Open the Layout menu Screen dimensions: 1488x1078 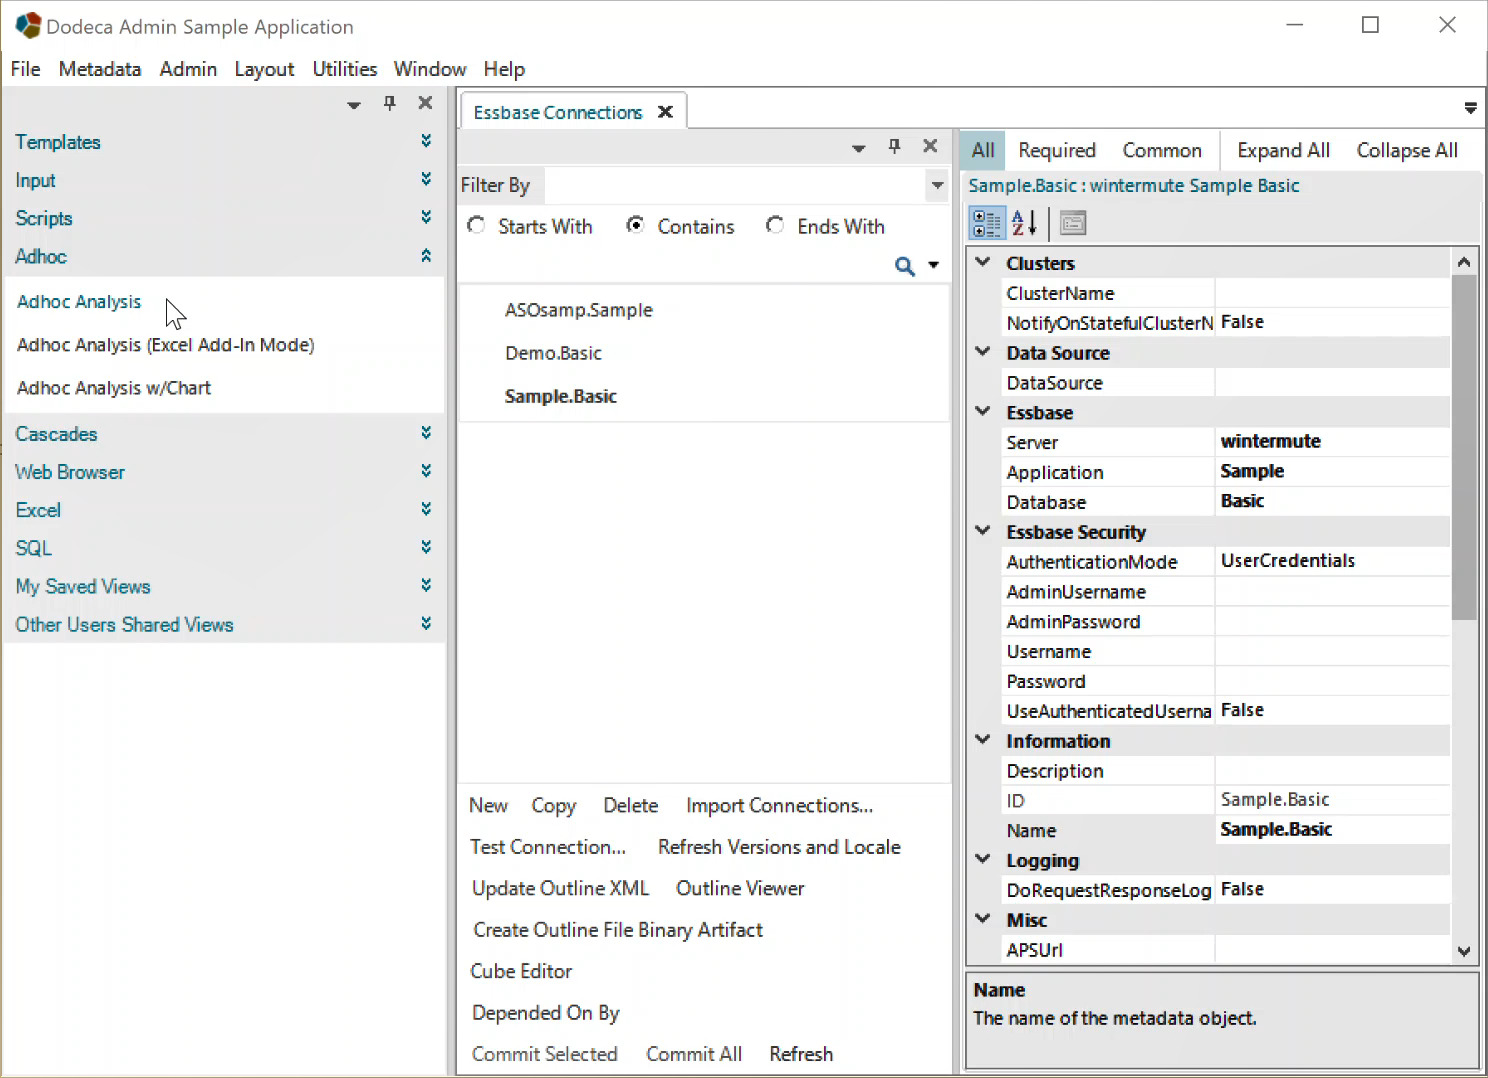coord(264,69)
